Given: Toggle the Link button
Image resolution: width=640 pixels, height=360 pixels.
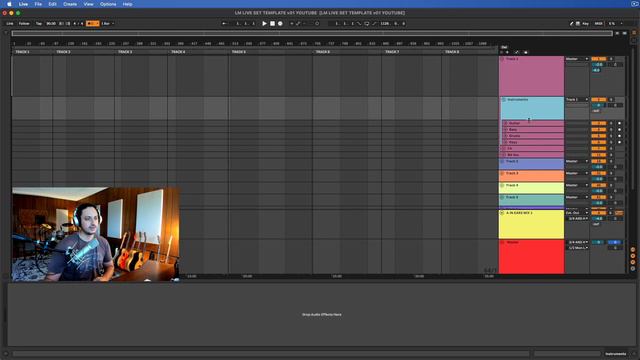Looking at the screenshot, I should 10,24.
